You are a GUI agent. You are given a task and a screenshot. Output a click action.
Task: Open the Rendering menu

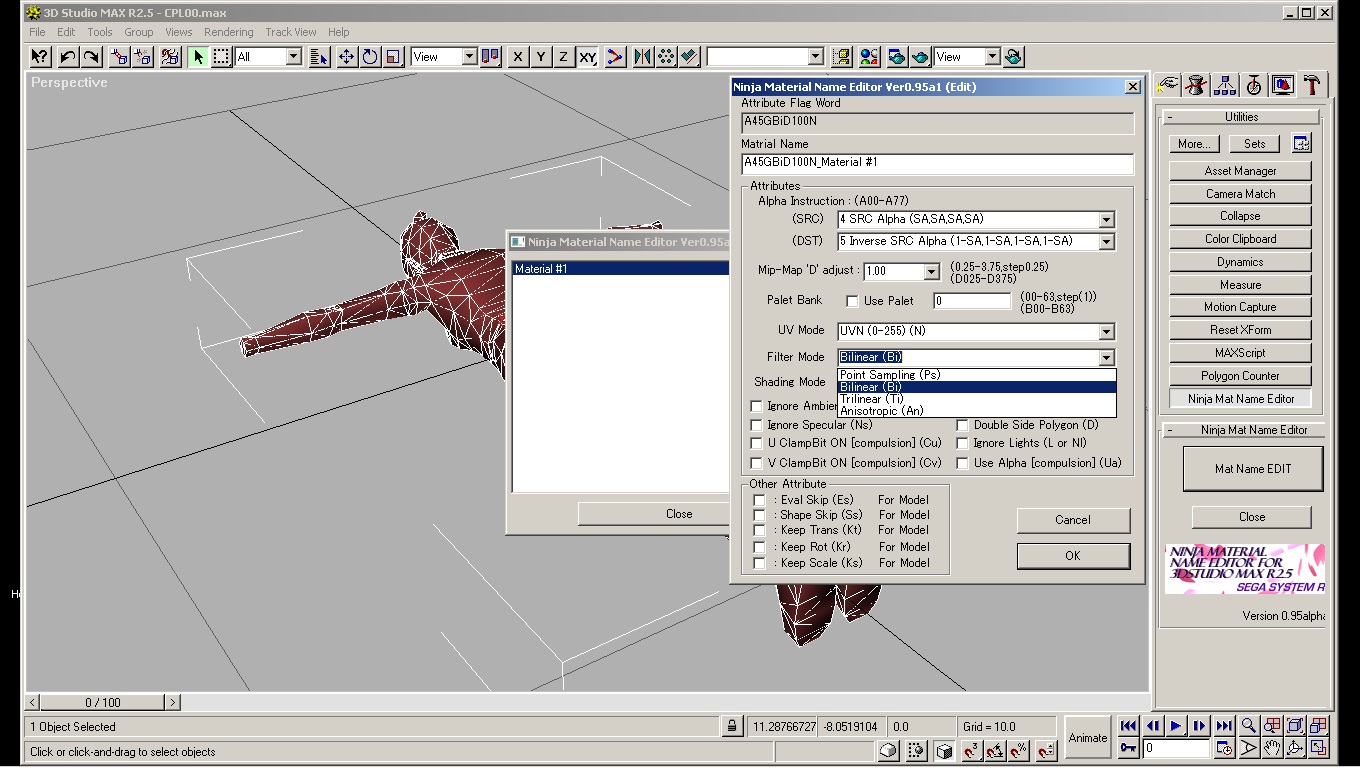coord(228,32)
